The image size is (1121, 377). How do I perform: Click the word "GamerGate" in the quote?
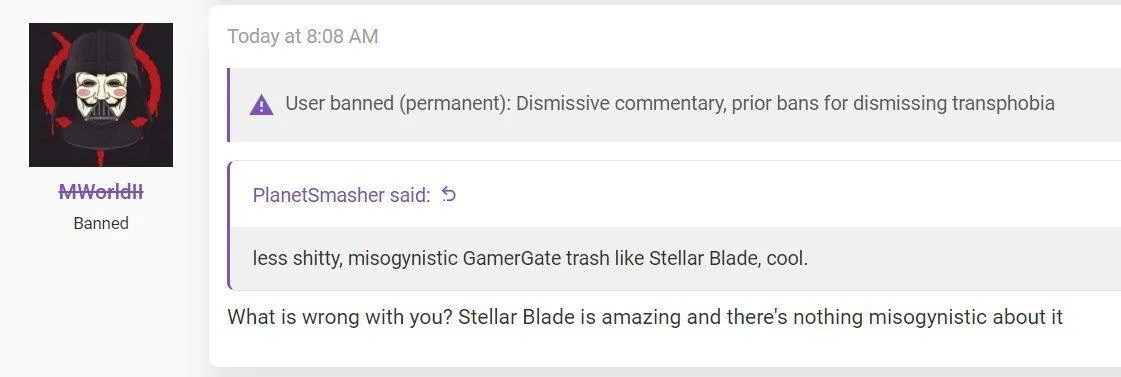[512, 258]
